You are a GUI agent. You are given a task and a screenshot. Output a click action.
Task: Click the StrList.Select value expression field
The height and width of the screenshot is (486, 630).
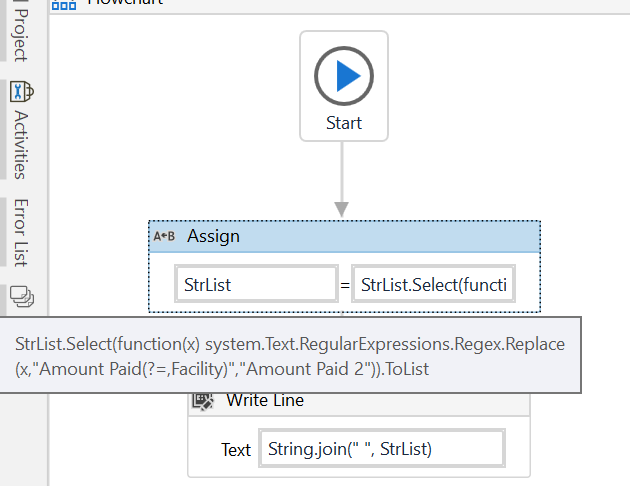click(434, 285)
